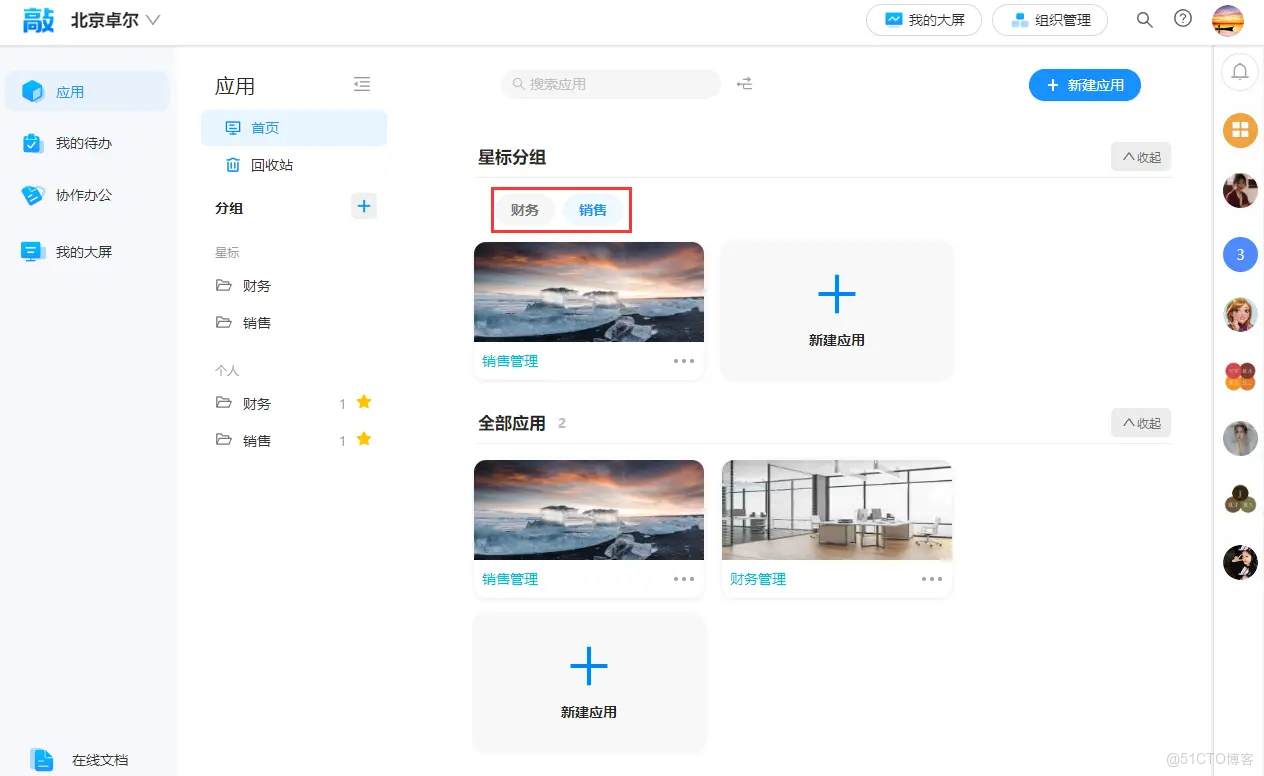Collapse the 星标分组 section with 收起
This screenshot has height=776, width=1264.
point(1141,157)
